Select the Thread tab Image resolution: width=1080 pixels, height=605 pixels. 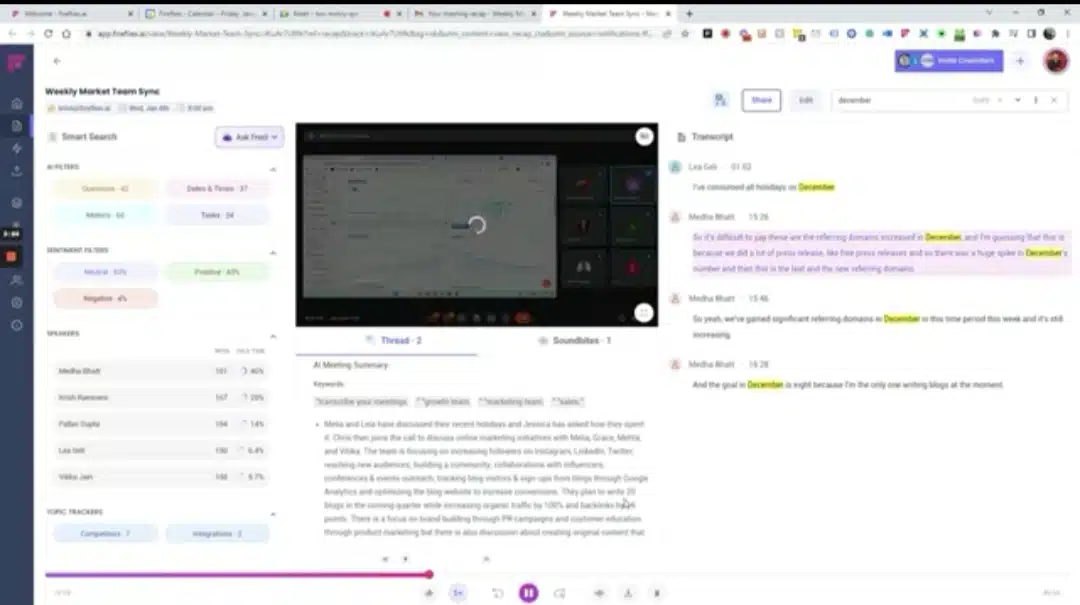(x=393, y=340)
